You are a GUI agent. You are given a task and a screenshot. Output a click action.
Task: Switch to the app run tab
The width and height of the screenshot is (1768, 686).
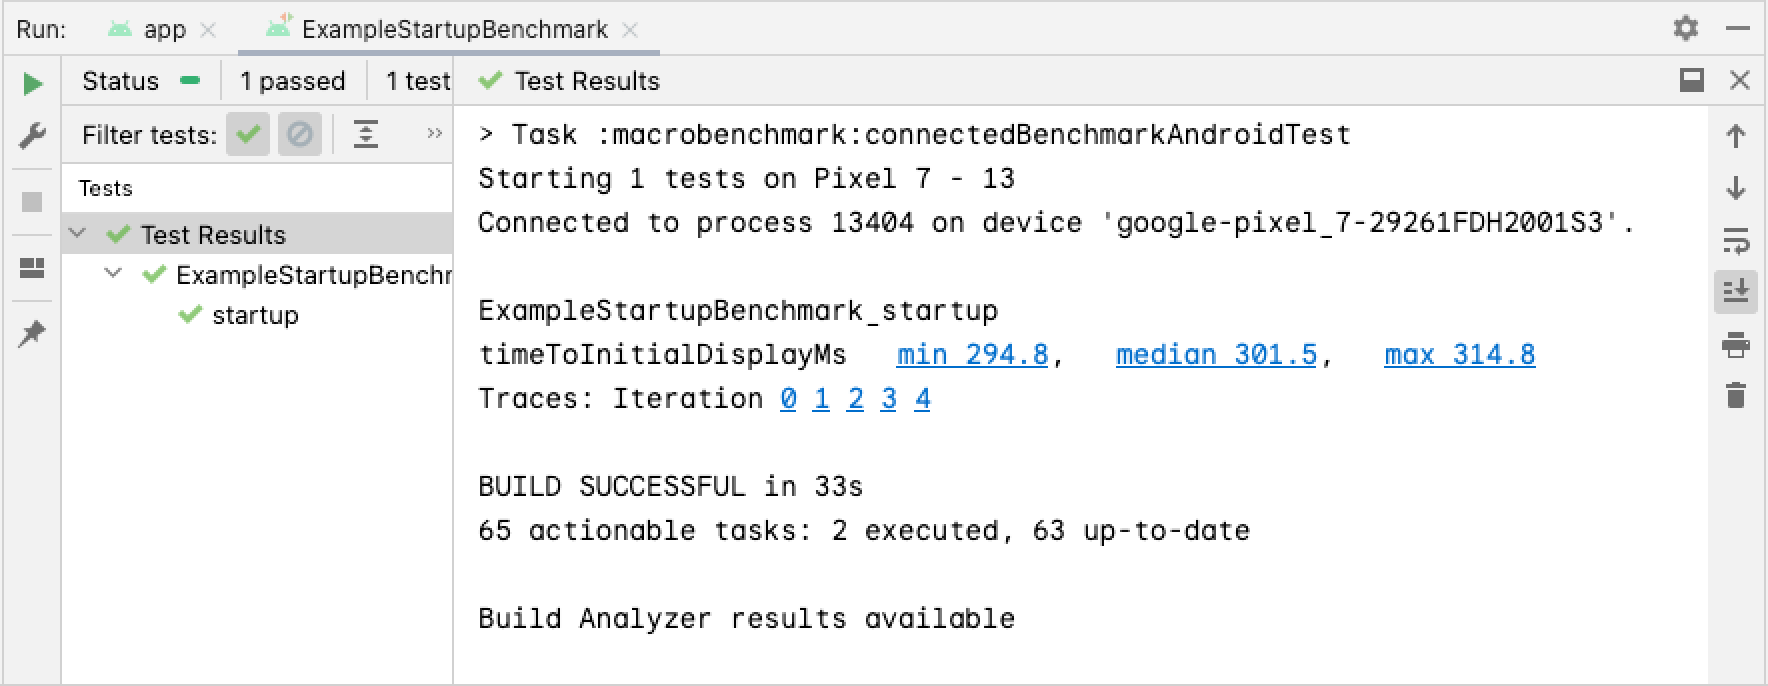(164, 30)
